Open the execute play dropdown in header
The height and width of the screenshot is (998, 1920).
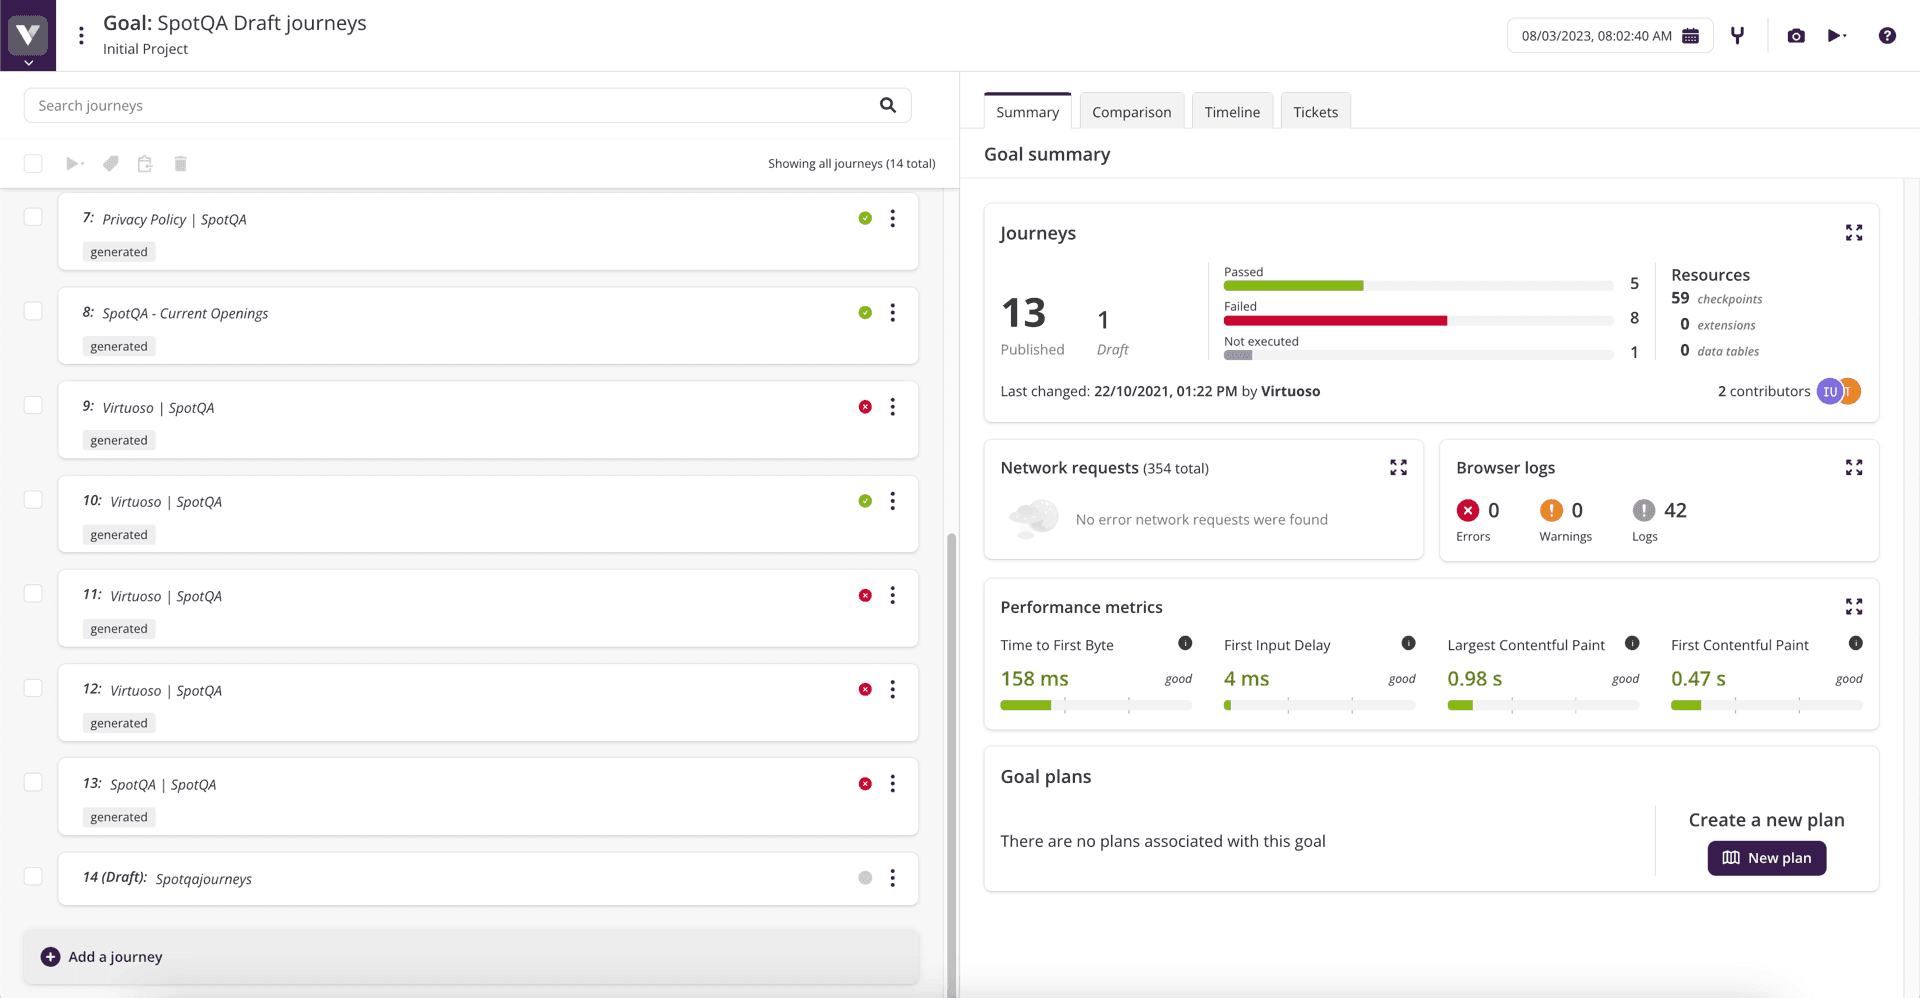(x=1836, y=36)
